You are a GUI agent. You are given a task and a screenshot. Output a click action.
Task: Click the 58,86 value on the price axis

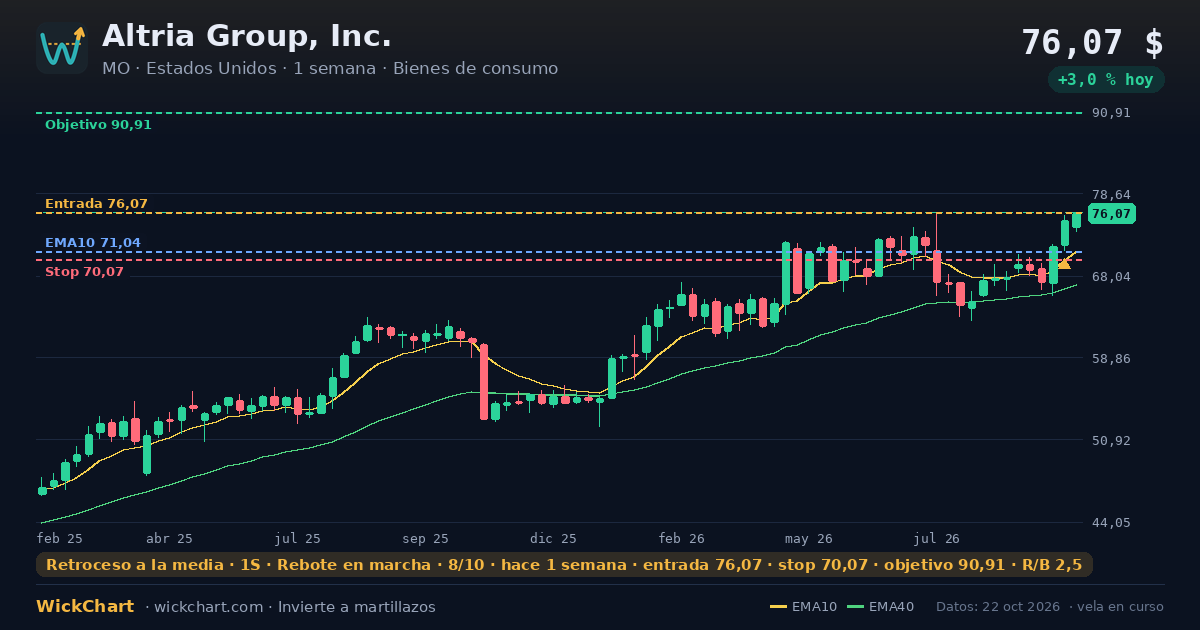point(1111,358)
